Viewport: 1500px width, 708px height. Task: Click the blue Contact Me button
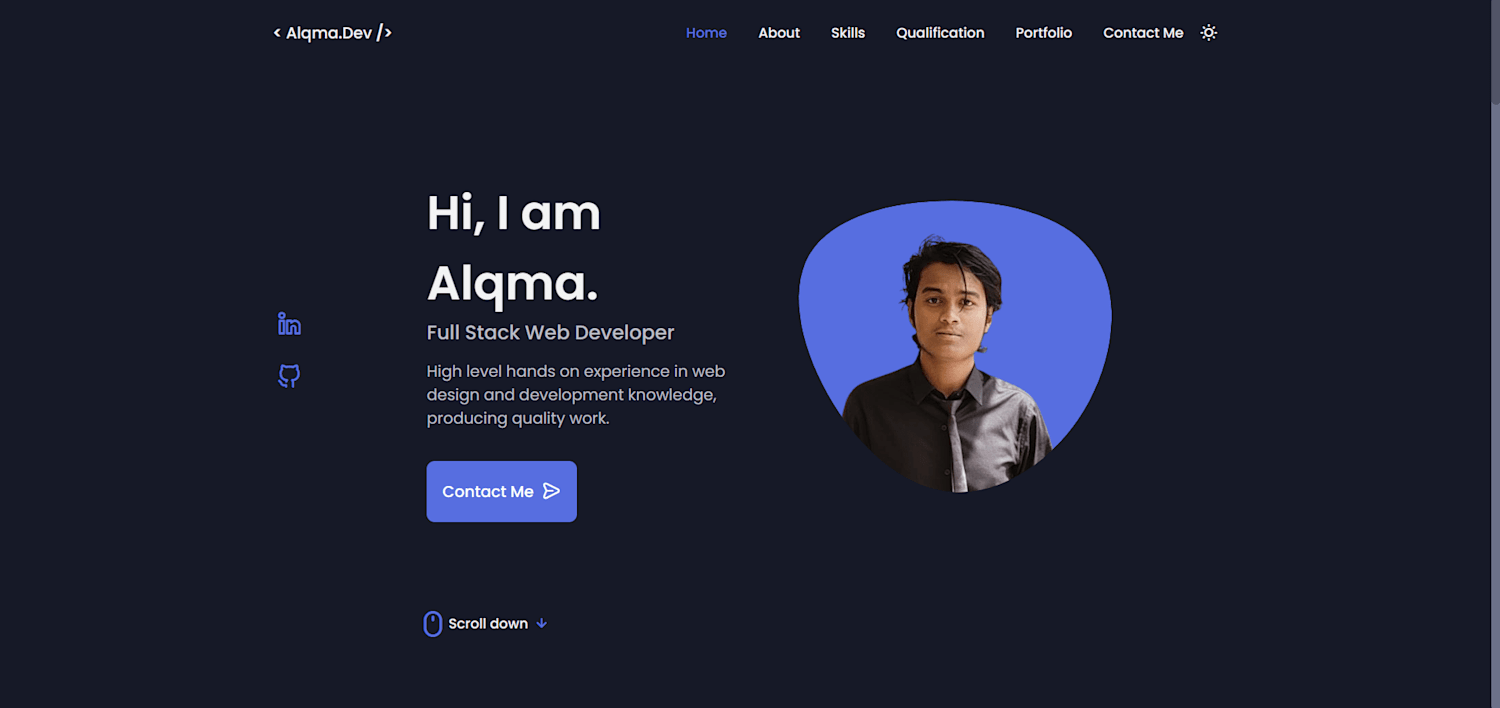point(502,491)
